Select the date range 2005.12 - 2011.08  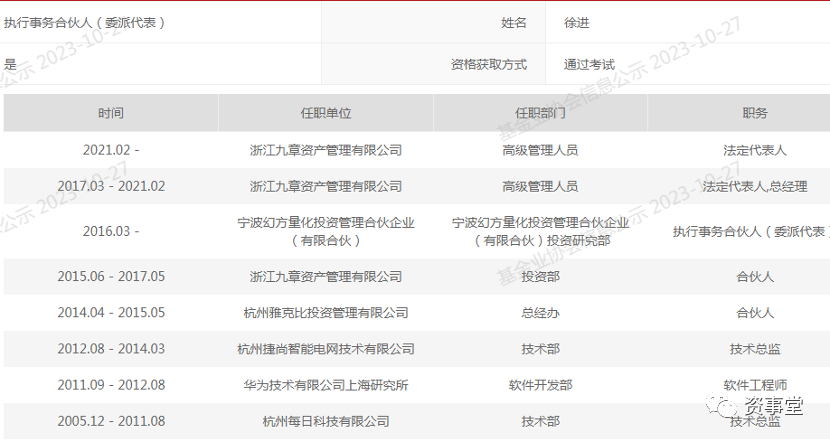111,421
